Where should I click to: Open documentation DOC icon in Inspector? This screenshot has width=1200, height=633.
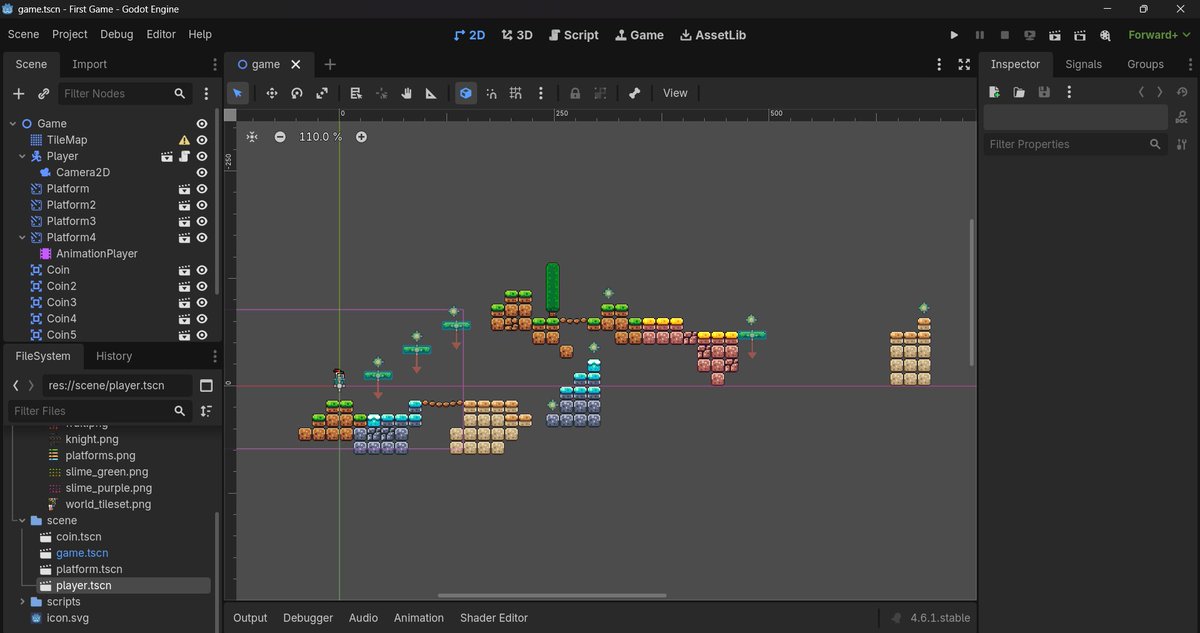click(1183, 117)
